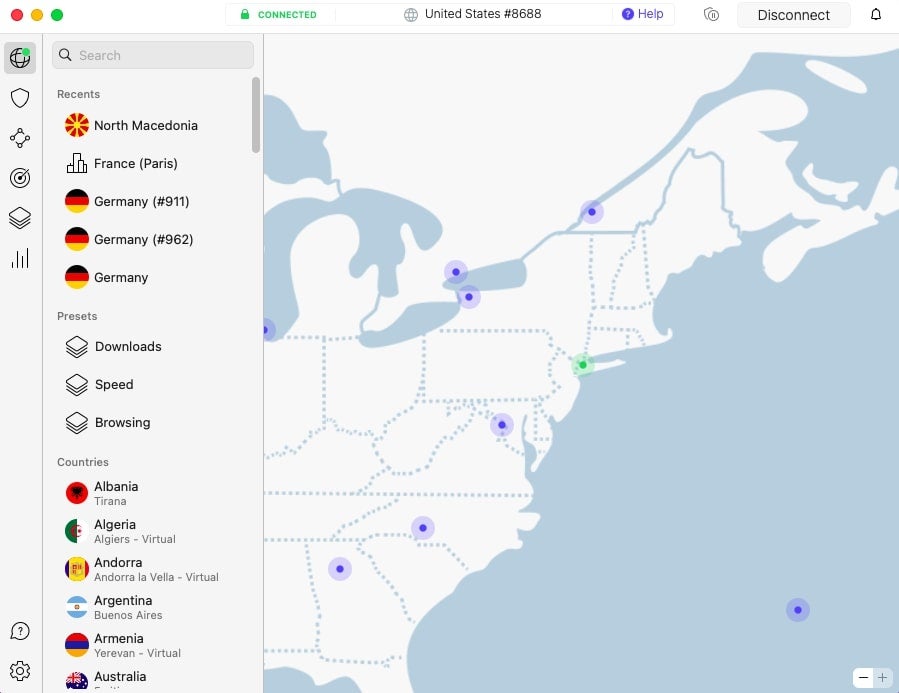Open the Threat Protection shield icon
899x693 pixels.
coord(20,97)
